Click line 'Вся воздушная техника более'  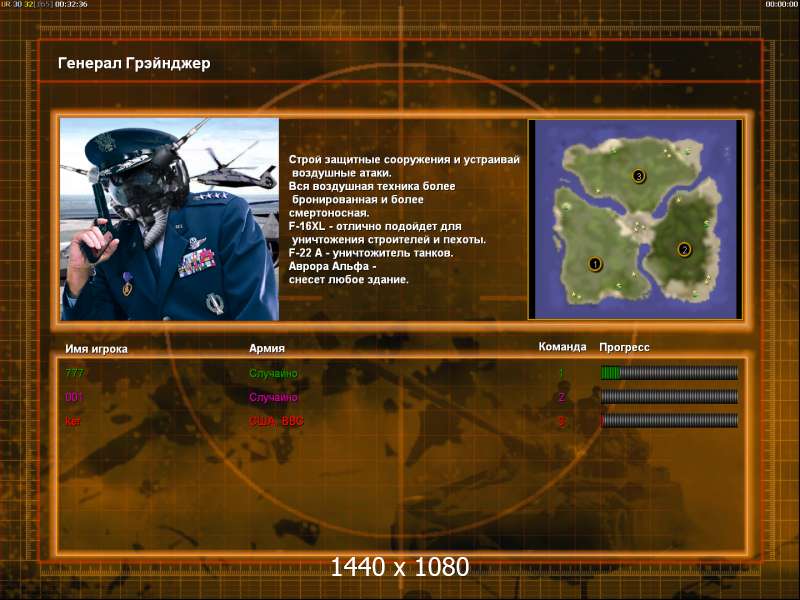click(x=372, y=186)
